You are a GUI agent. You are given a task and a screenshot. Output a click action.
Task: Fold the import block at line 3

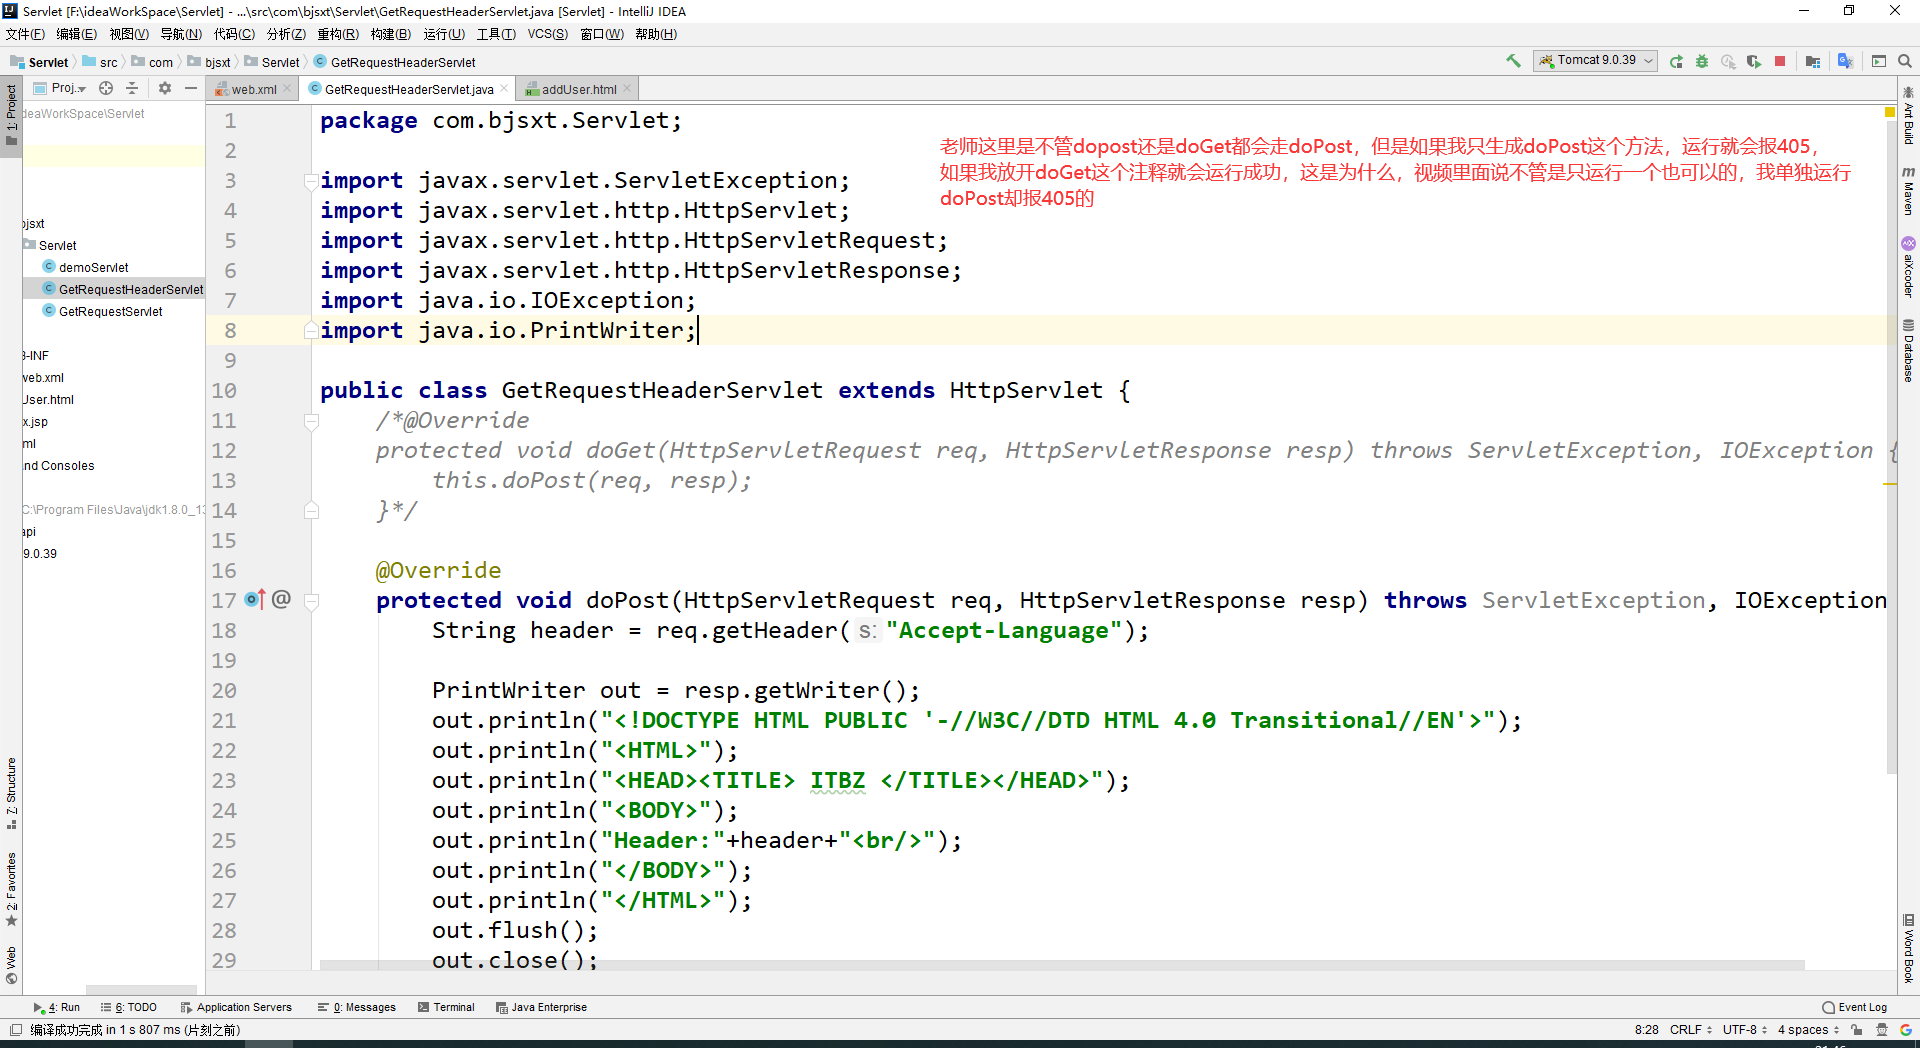(x=311, y=181)
